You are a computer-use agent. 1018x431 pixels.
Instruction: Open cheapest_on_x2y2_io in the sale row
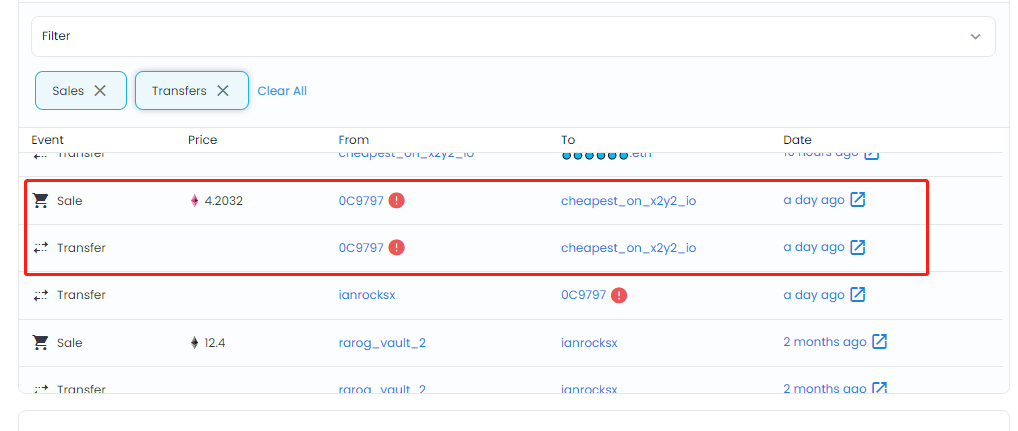click(x=628, y=200)
